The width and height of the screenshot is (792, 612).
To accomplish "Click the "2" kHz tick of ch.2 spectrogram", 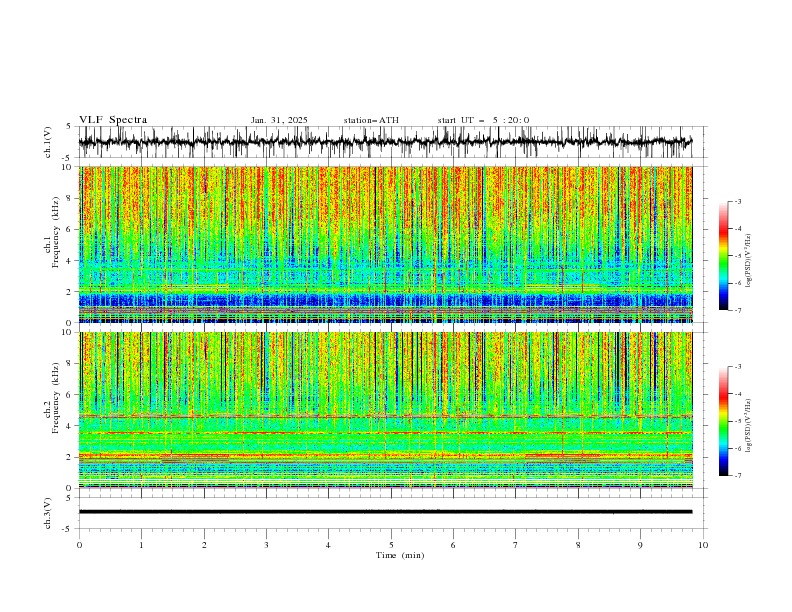I will [69, 457].
